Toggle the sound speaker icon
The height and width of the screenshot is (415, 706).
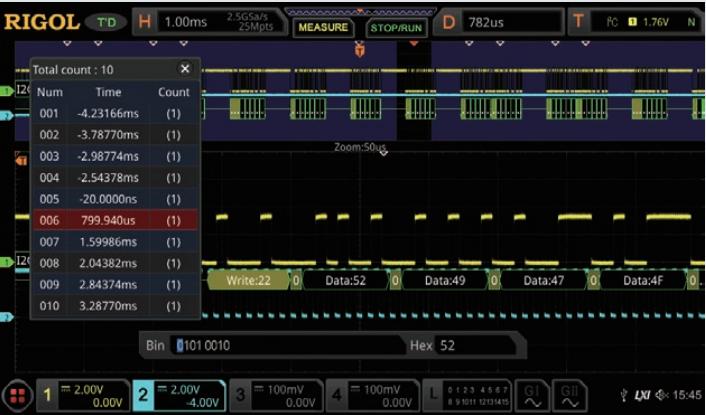pos(662,395)
